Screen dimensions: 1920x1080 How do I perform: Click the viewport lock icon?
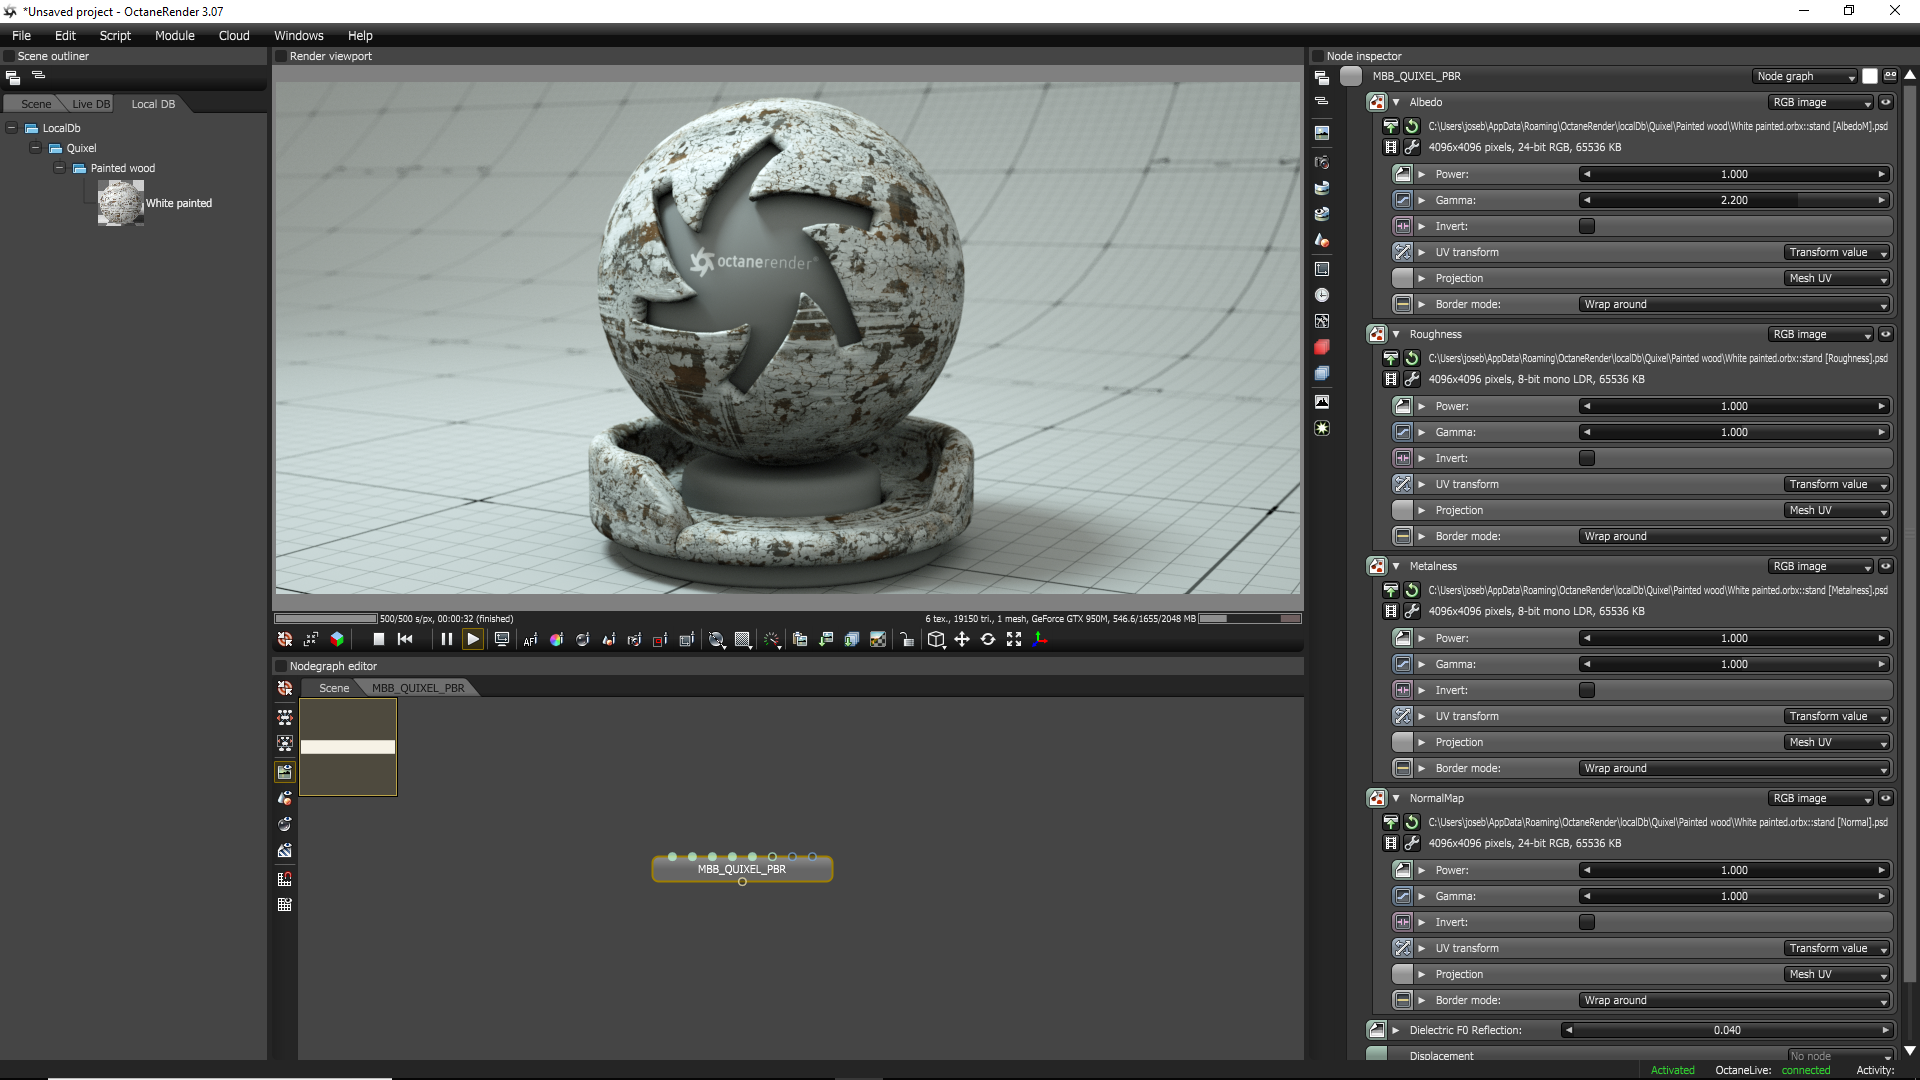906,640
